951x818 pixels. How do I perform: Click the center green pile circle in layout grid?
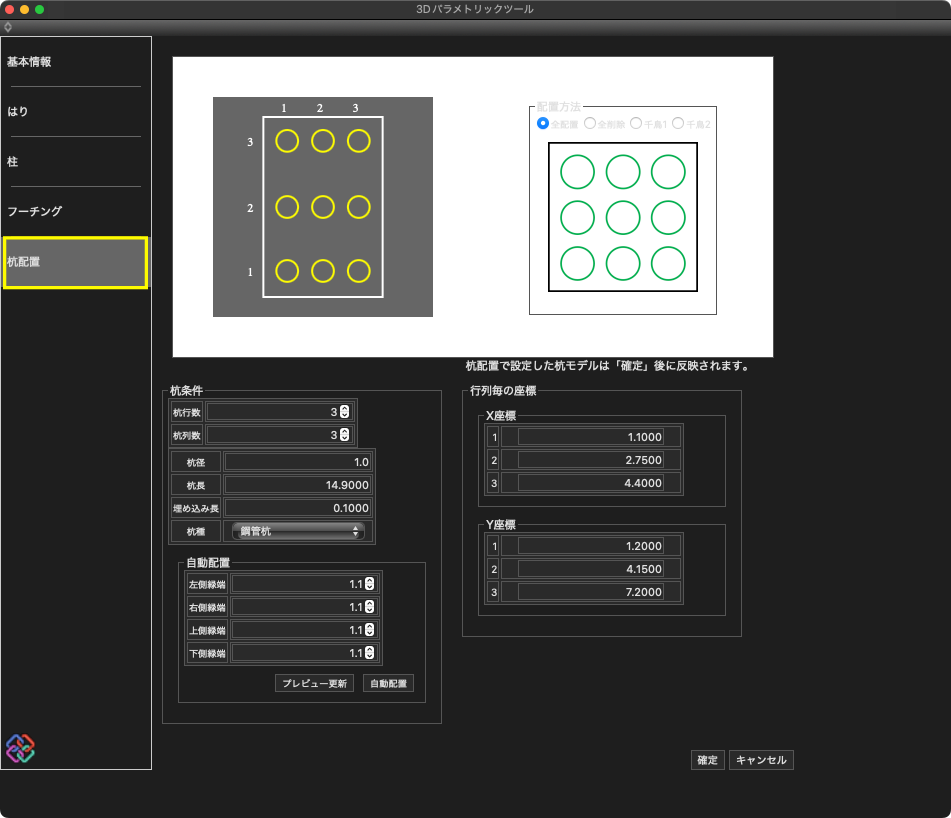(x=623, y=217)
